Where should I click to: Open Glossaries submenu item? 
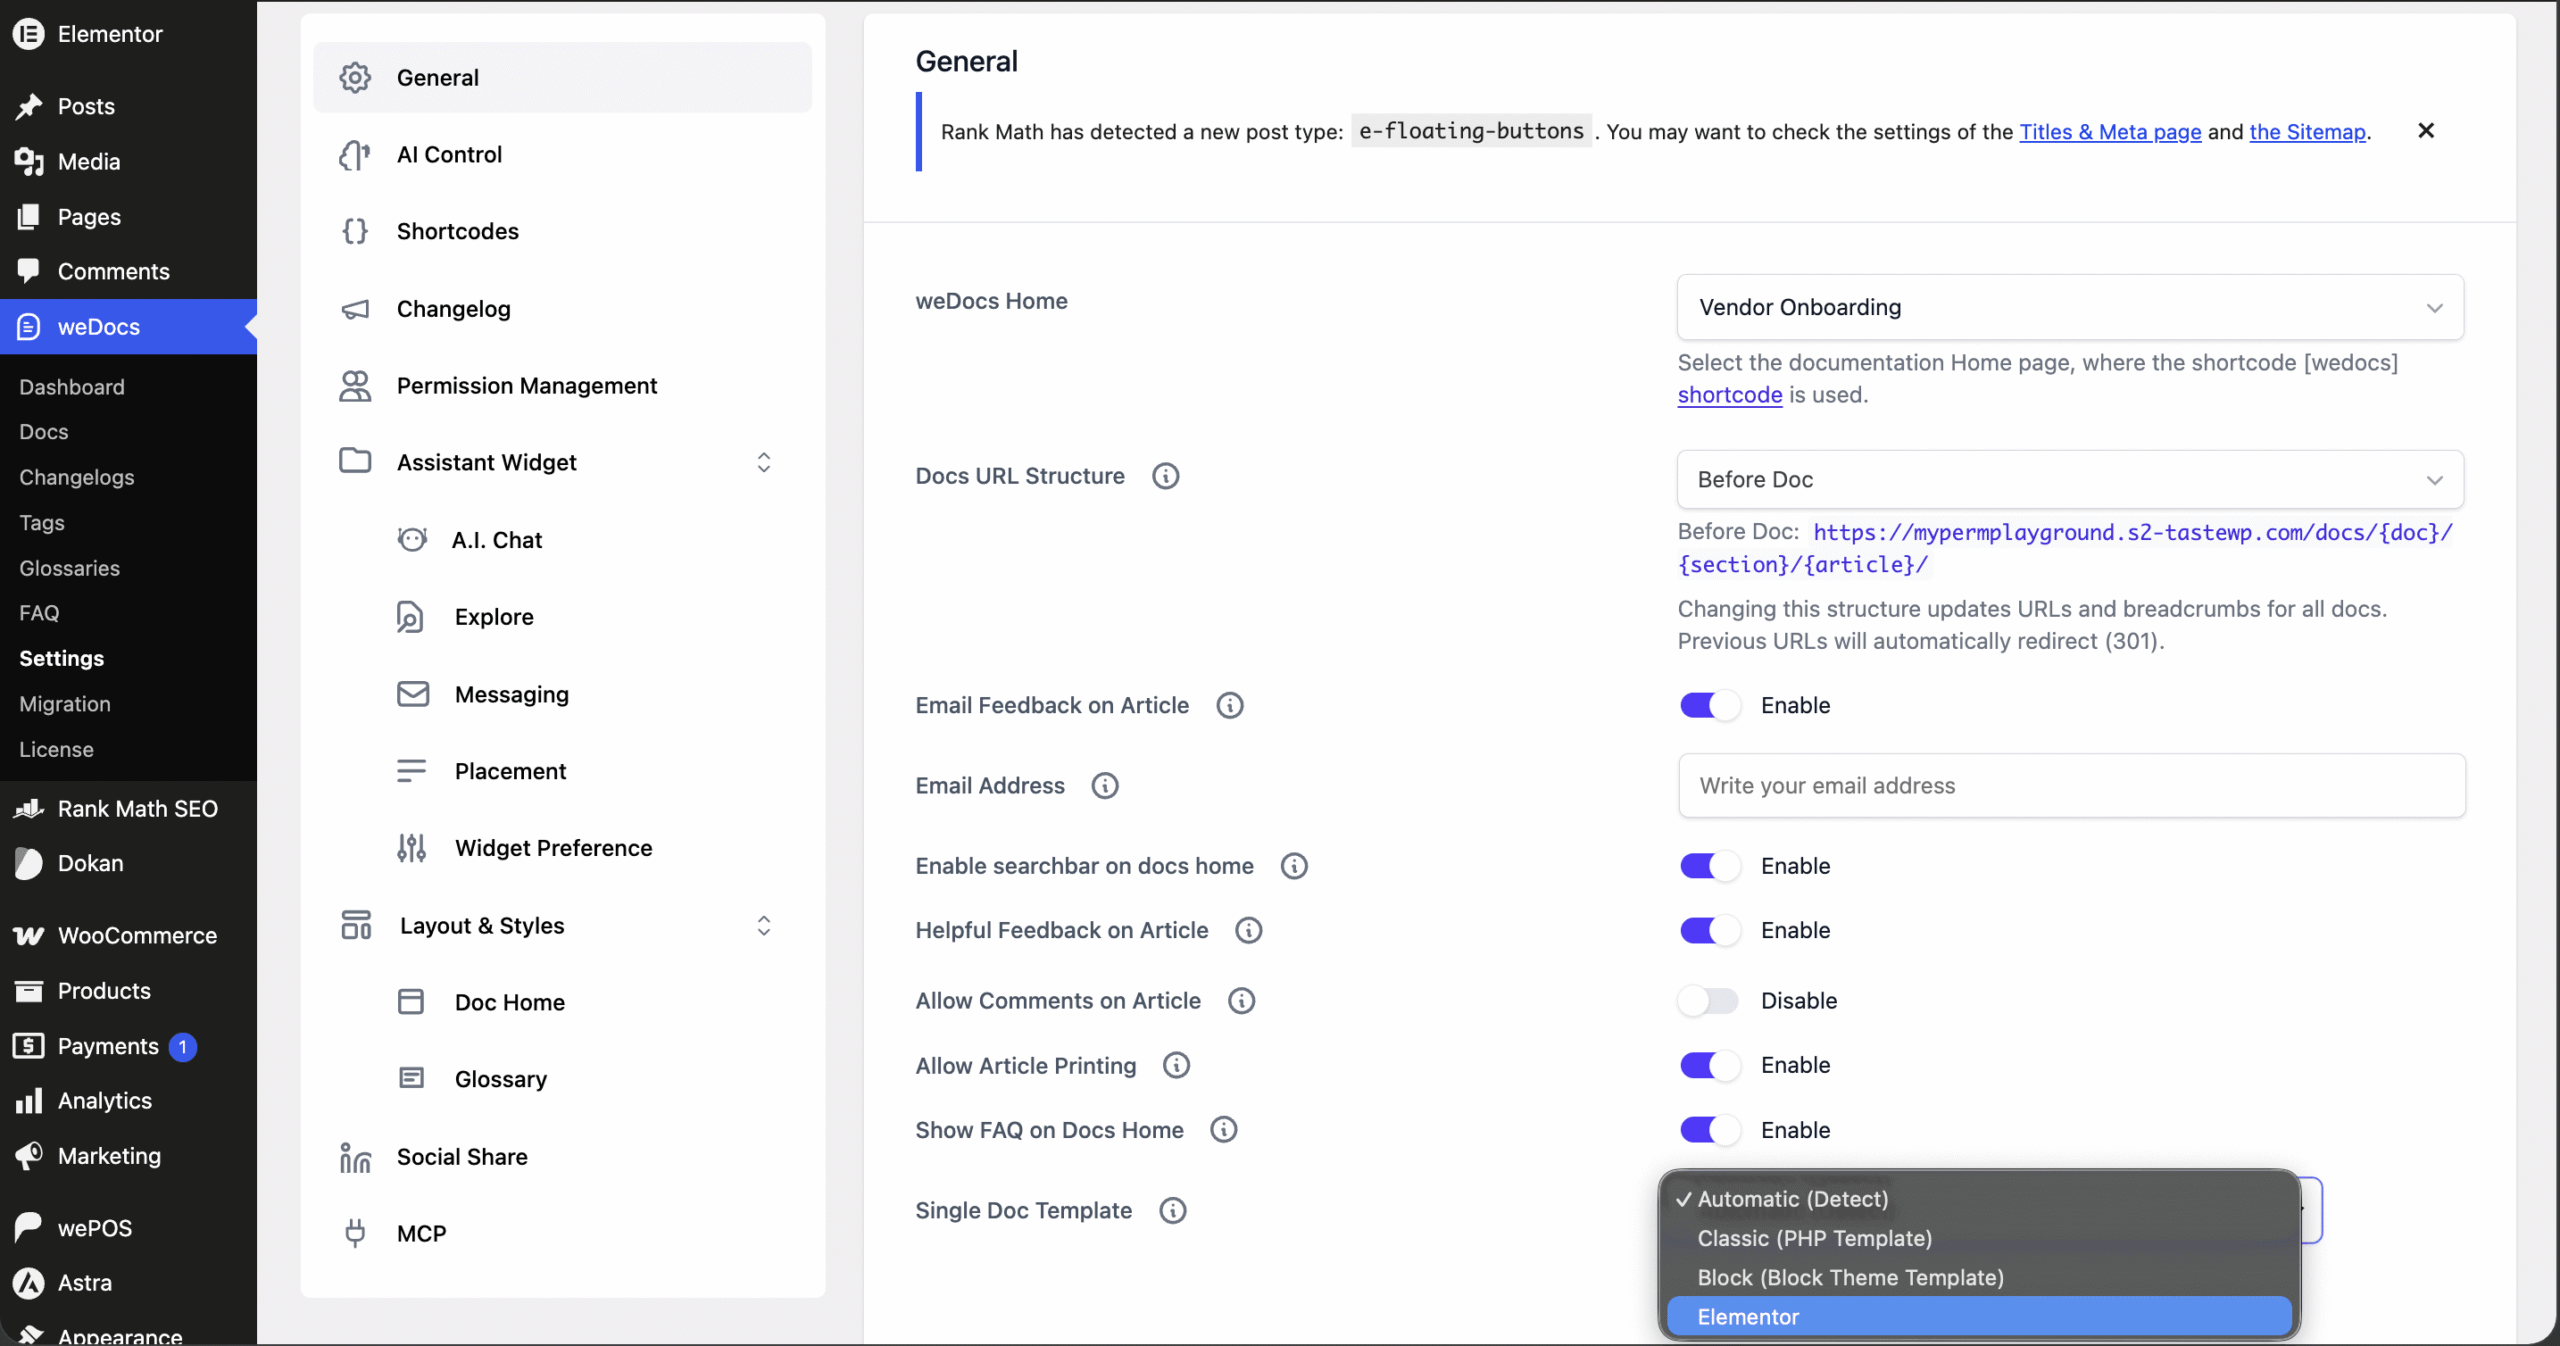click(x=69, y=568)
